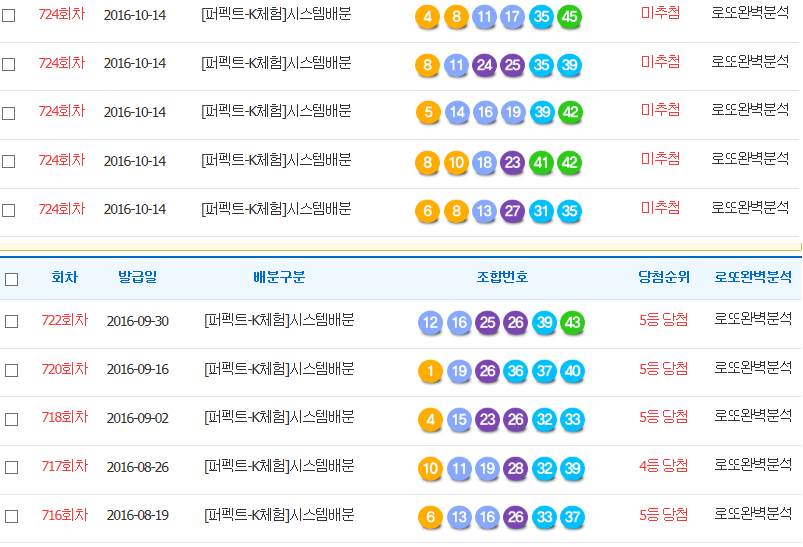Click the orange number 5 ball

(x=428, y=112)
